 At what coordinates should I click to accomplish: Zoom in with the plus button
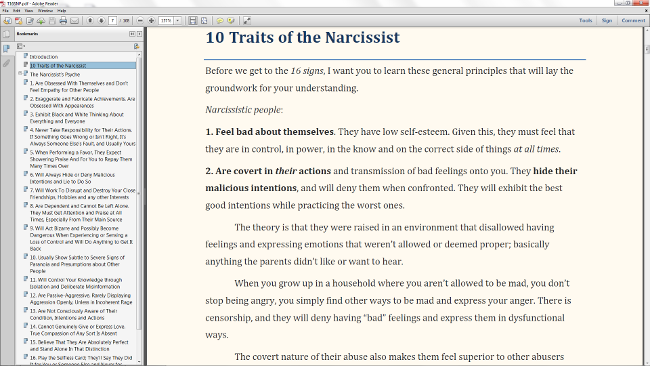151,20
